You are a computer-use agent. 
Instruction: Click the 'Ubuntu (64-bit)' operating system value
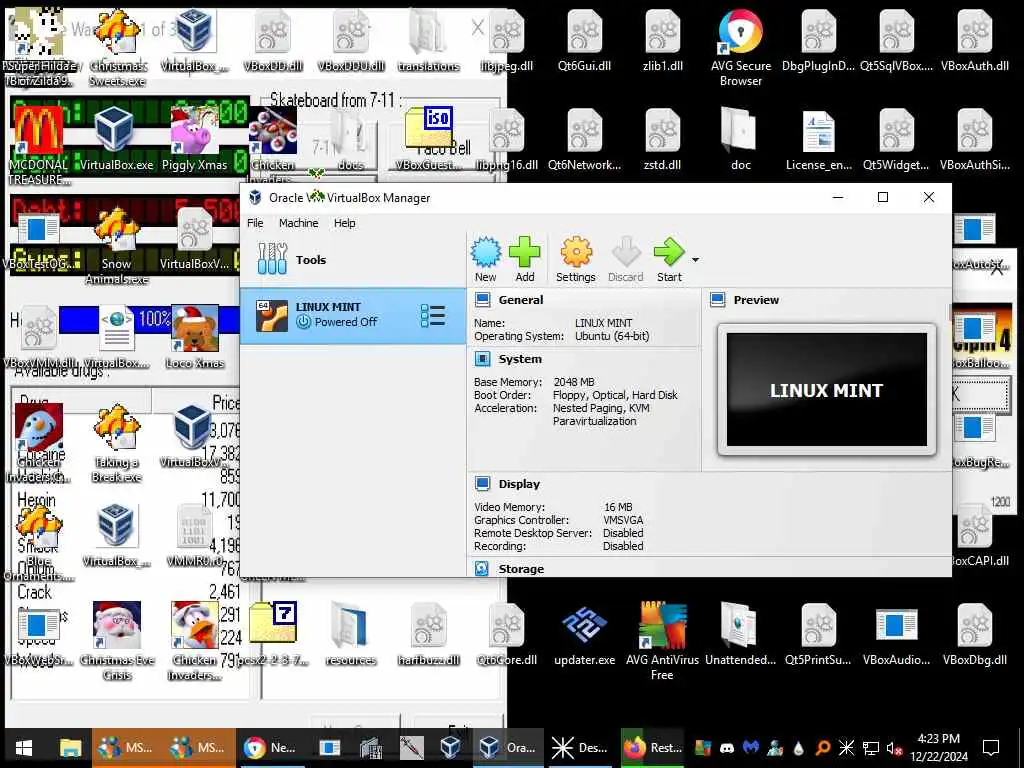pyautogui.click(x=612, y=336)
